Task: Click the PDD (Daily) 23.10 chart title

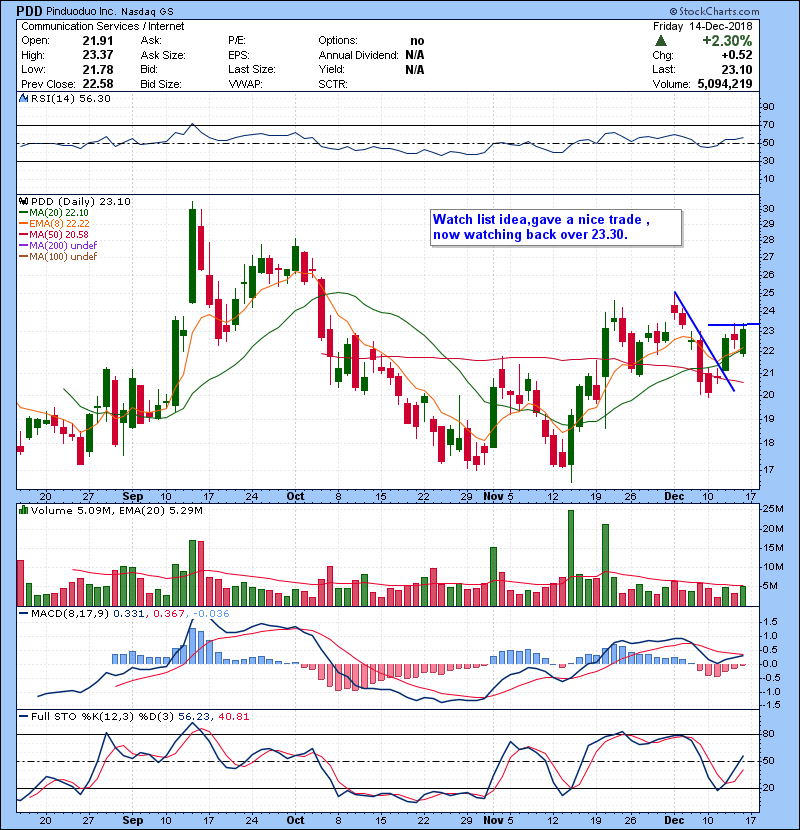Action: click(x=80, y=202)
